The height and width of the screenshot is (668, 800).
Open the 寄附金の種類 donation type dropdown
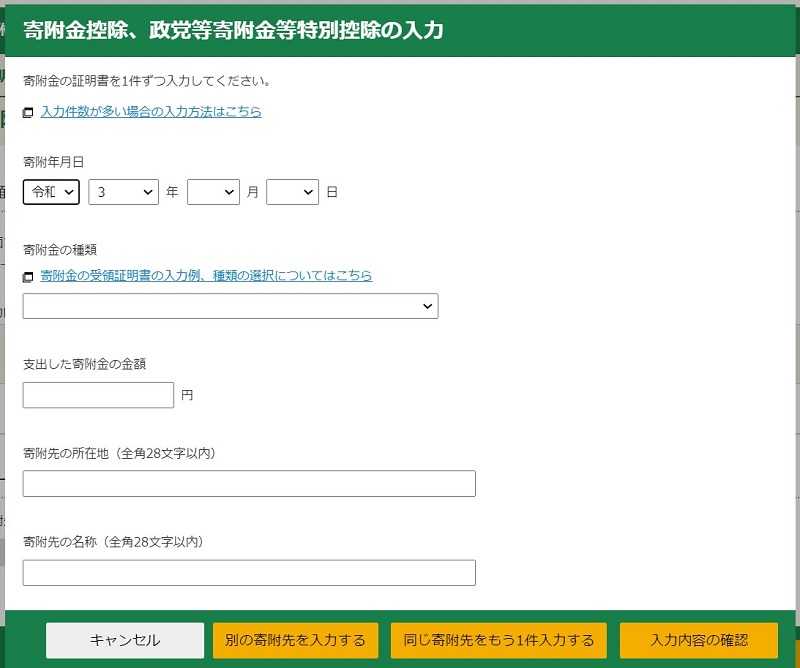click(230, 306)
